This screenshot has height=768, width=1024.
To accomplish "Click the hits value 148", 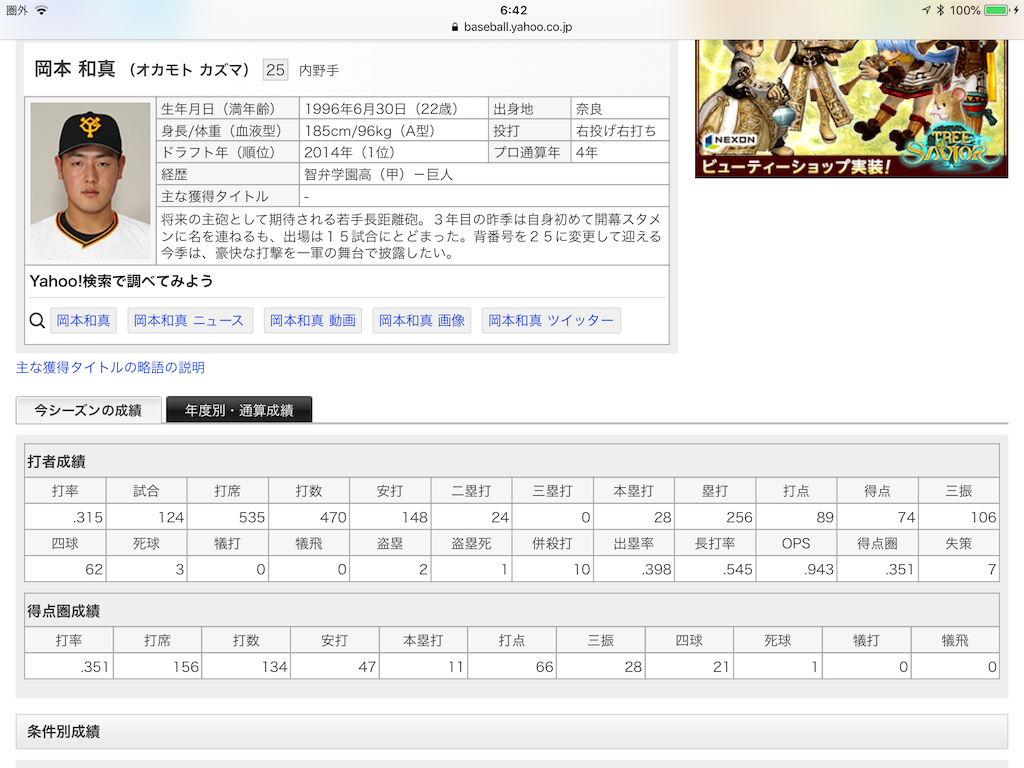I will [x=415, y=517].
